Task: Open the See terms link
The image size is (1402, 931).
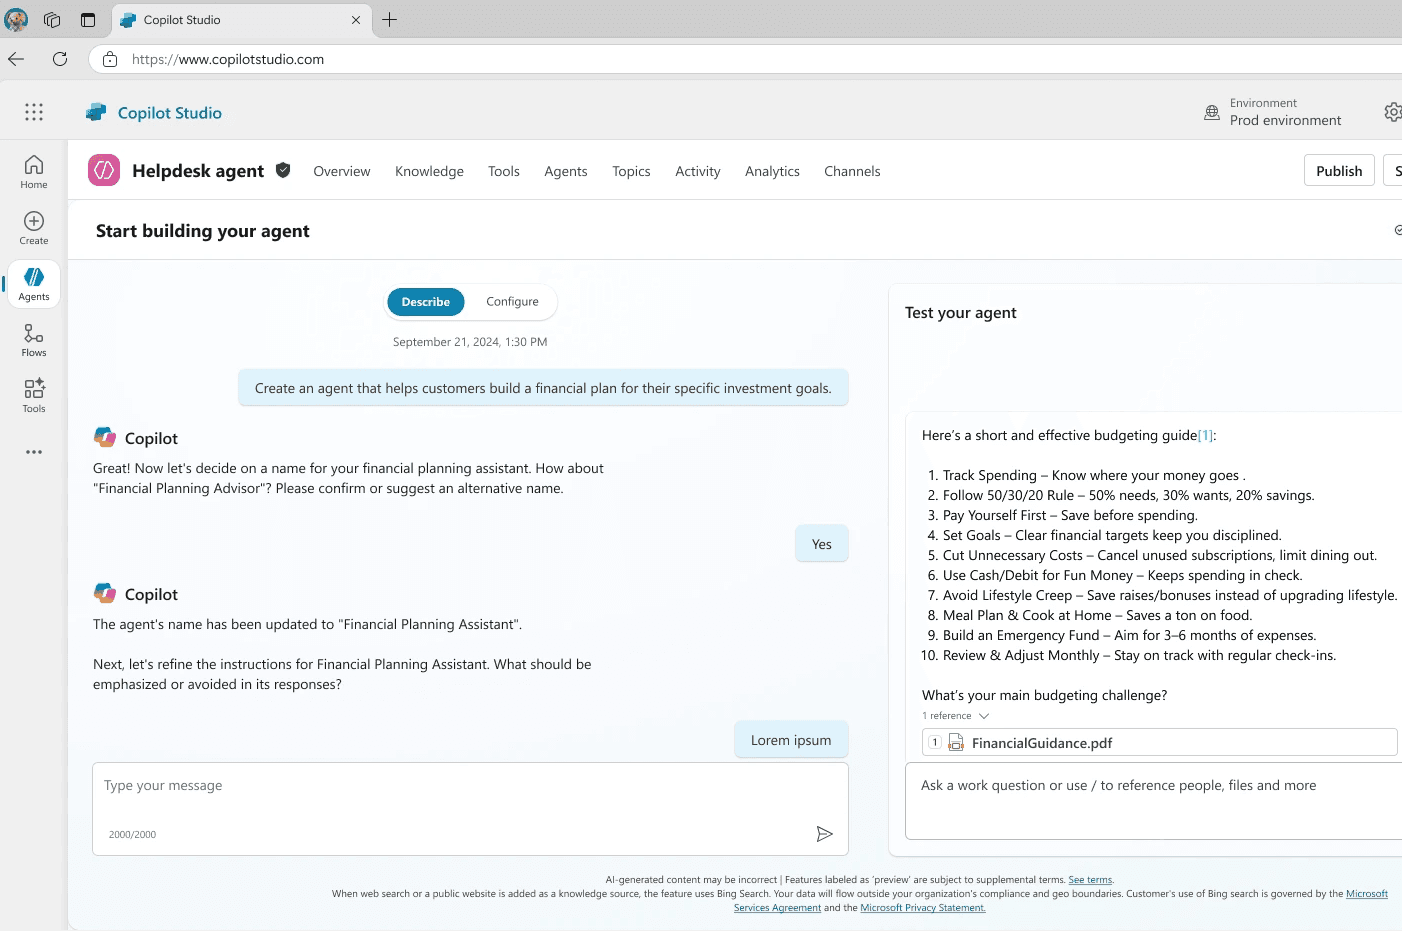Action: [x=1090, y=880]
